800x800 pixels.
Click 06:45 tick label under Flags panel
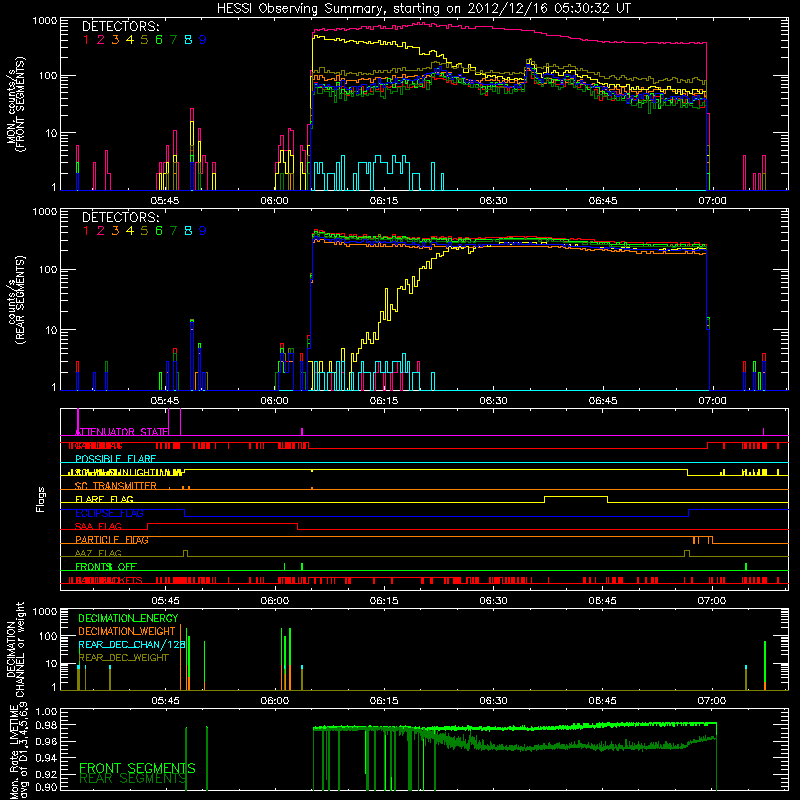602,601
